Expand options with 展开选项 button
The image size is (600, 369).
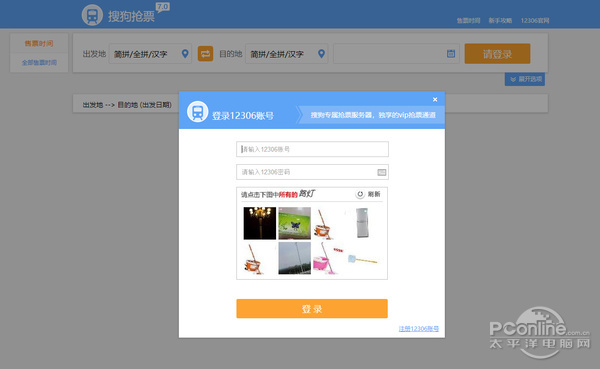525,79
